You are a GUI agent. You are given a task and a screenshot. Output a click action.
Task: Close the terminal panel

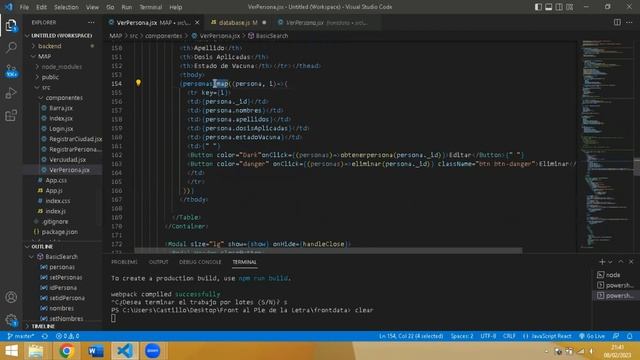631,262
